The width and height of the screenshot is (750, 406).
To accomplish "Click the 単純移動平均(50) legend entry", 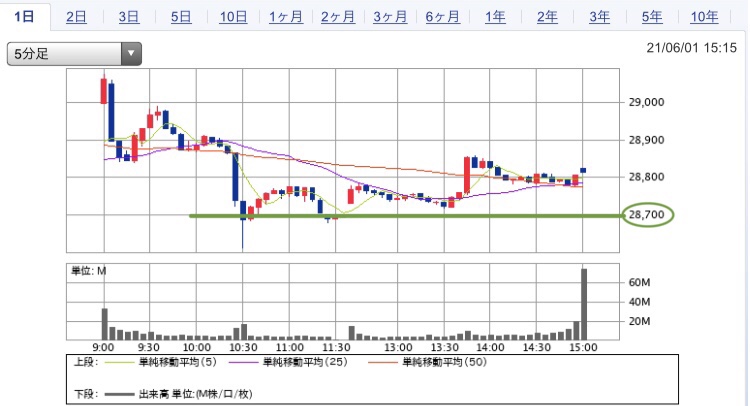I will click(x=444, y=362).
